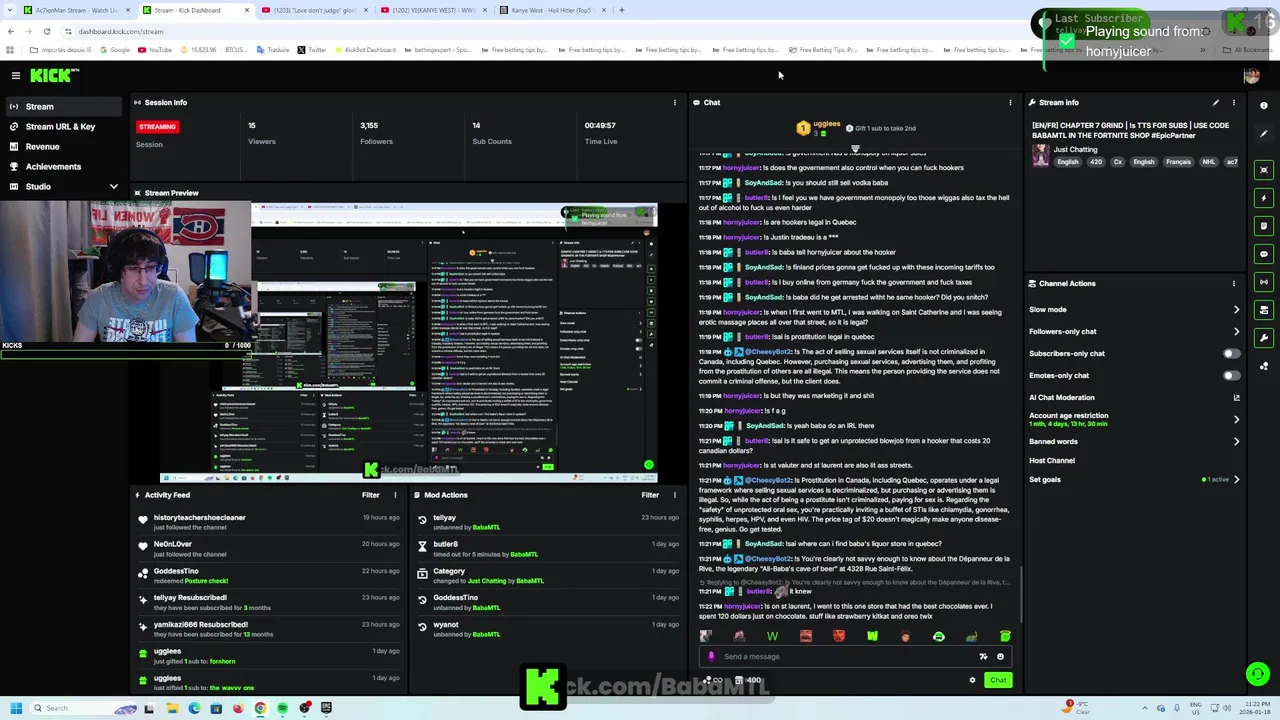The width and height of the screenshot is (1280, 720).
Task: Toggle Subscribers-only chat switch
Action: point(1231,353)
